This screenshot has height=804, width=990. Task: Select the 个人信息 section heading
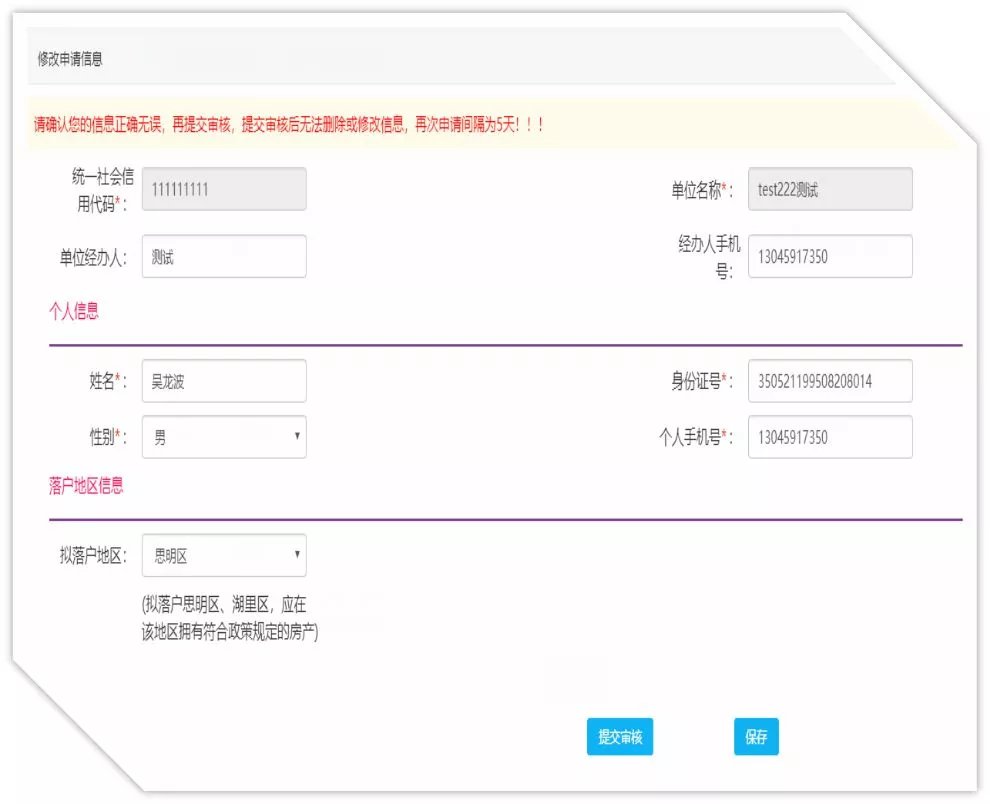[x=74, y=311]
